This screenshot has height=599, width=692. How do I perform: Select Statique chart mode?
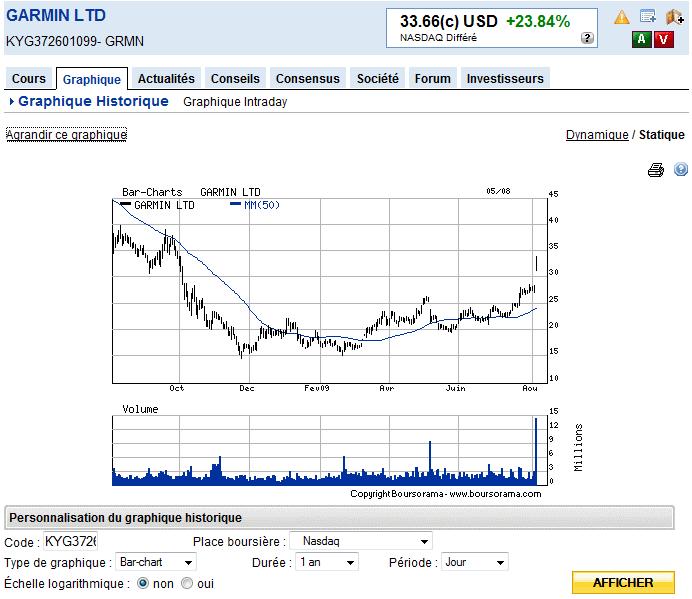662,135
